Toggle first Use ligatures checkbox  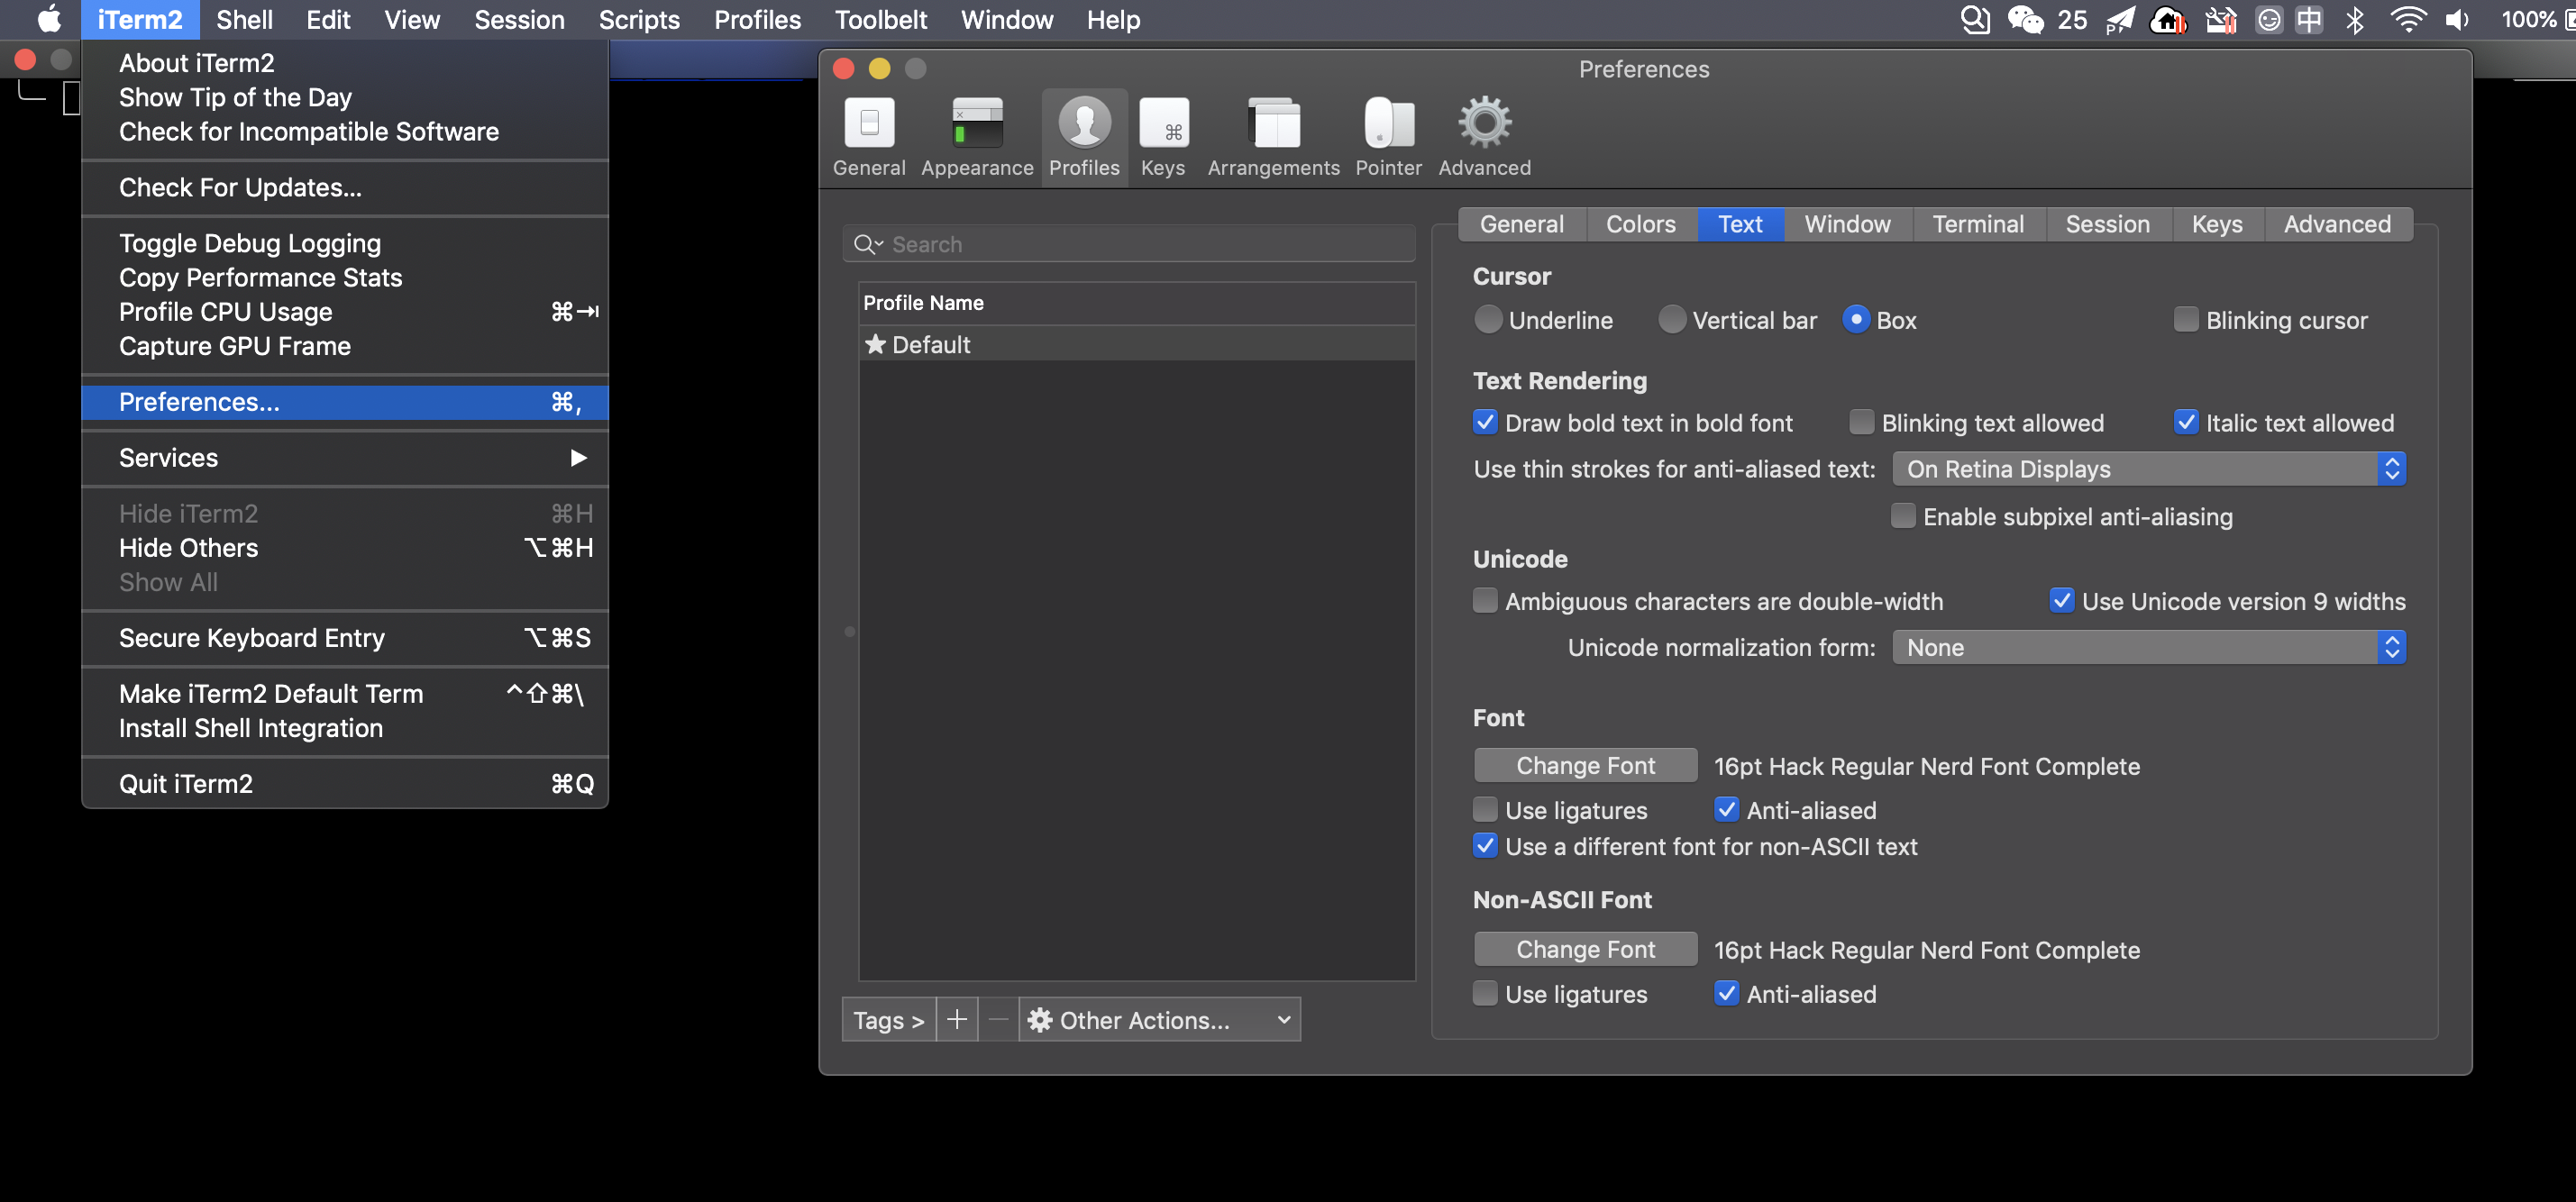point(1485,809)
